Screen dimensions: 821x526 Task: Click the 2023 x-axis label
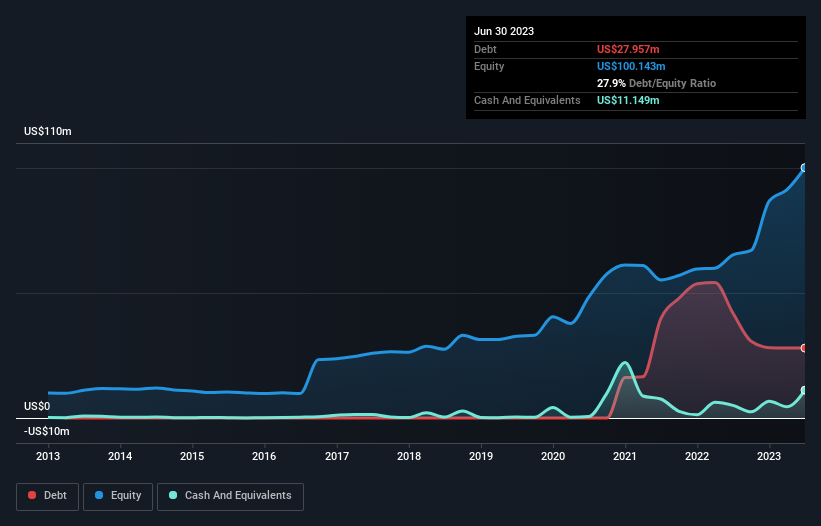click(x=769, y=456)
